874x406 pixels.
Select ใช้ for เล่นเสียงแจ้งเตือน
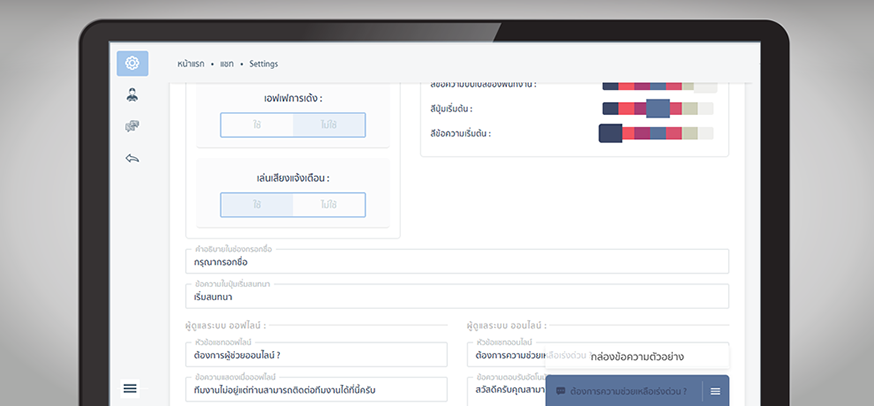pos(257,205)
